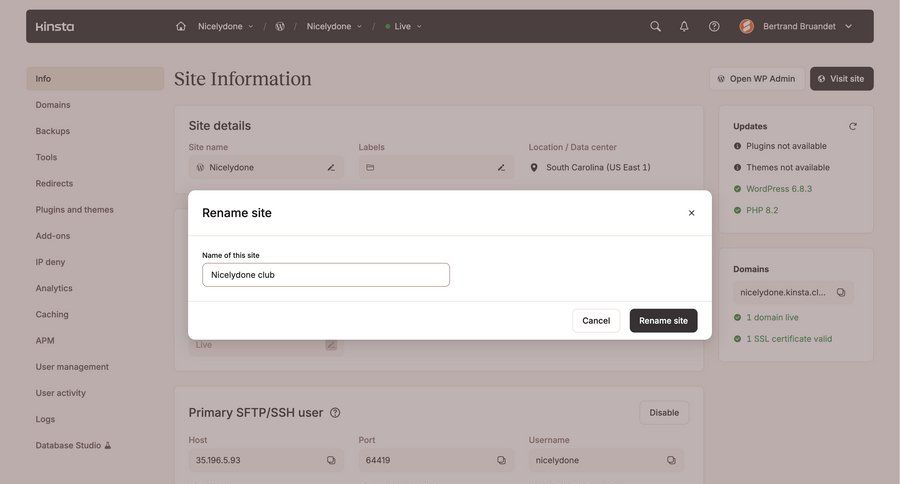
Task: Expand the first Nicelydone company dropdown
Action: click(225, 26)
